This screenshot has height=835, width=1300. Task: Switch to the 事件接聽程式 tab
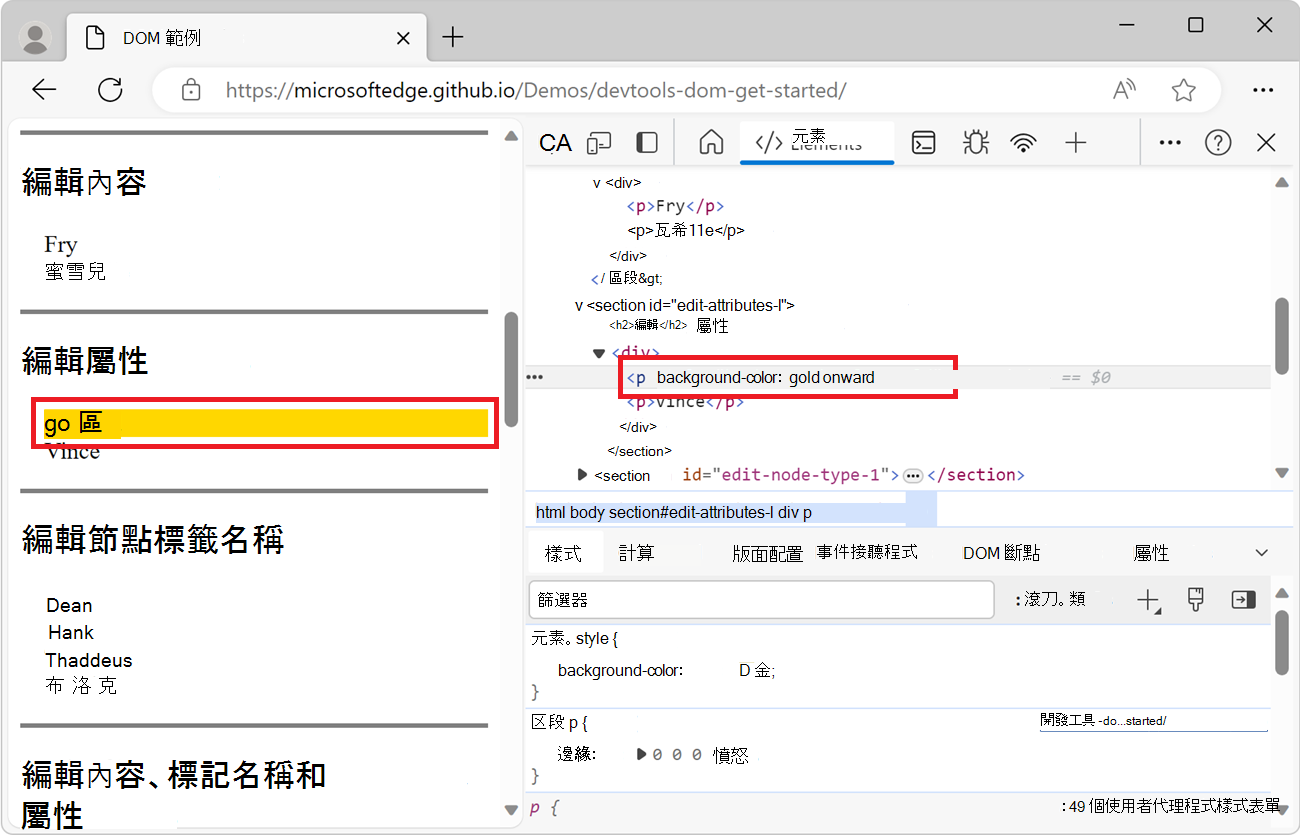click(867, 552)
